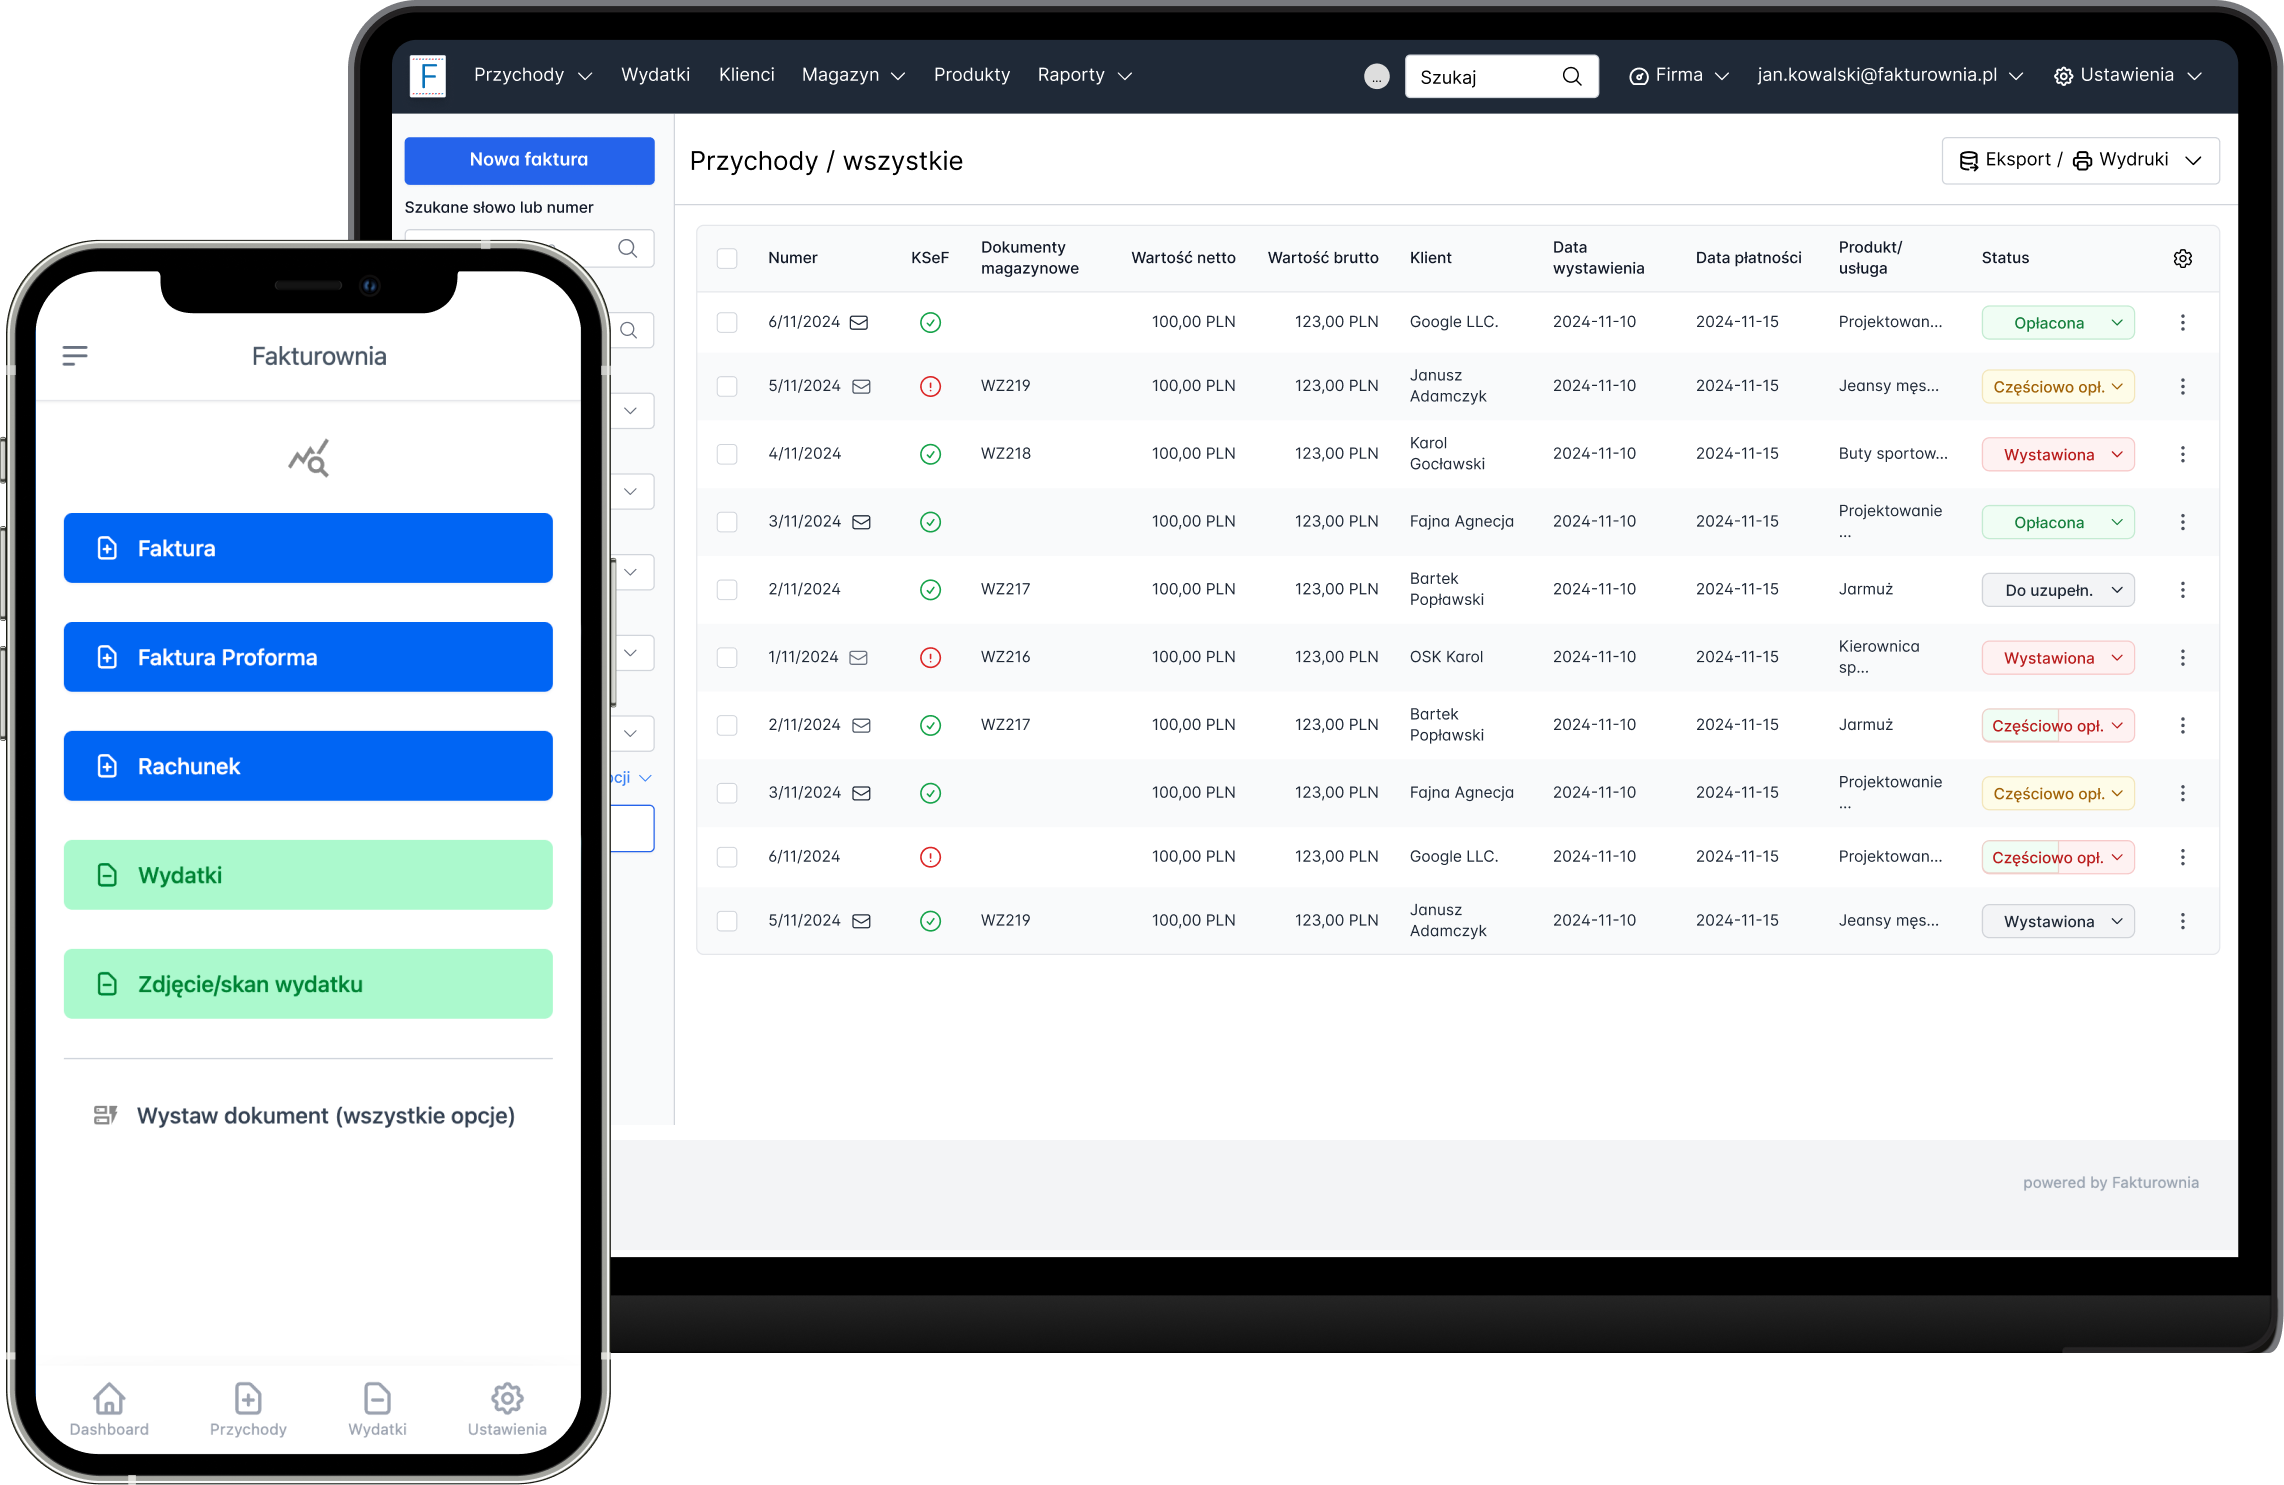Image resolution: width=2284 pixels, height=1485 pixels.
Task: Open the Klienci menu item
Action: 746,75
